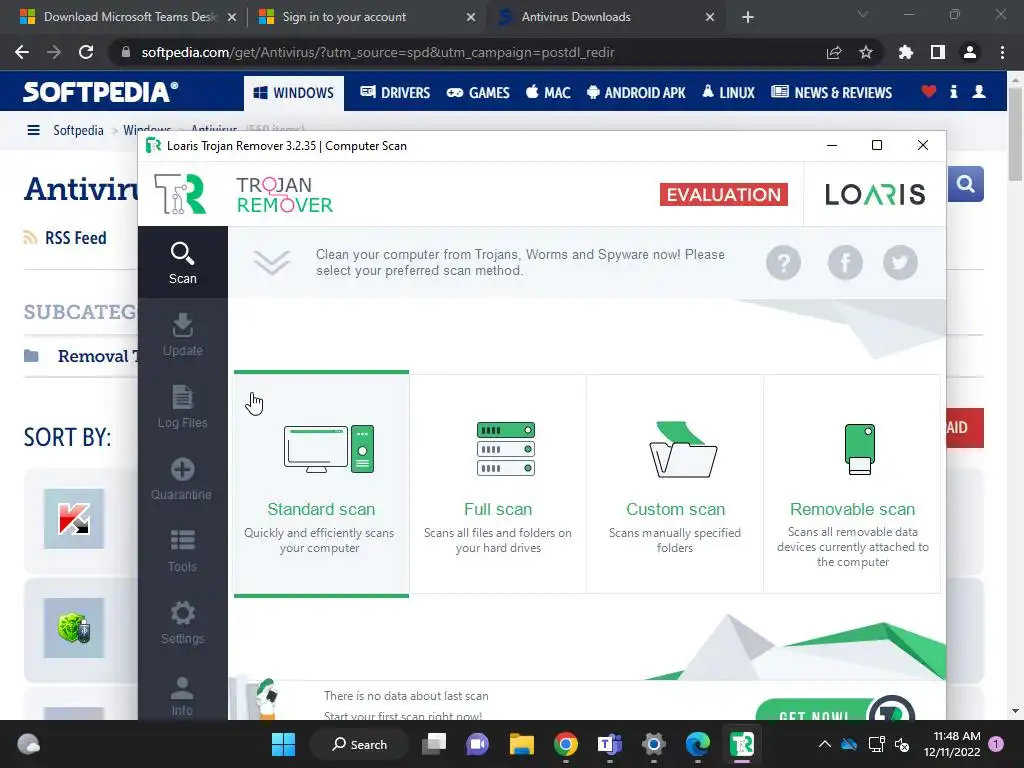This screenshot has height=768, width=1024.
Task: Open the Windows Start menu
Action: tap(283, 744)
